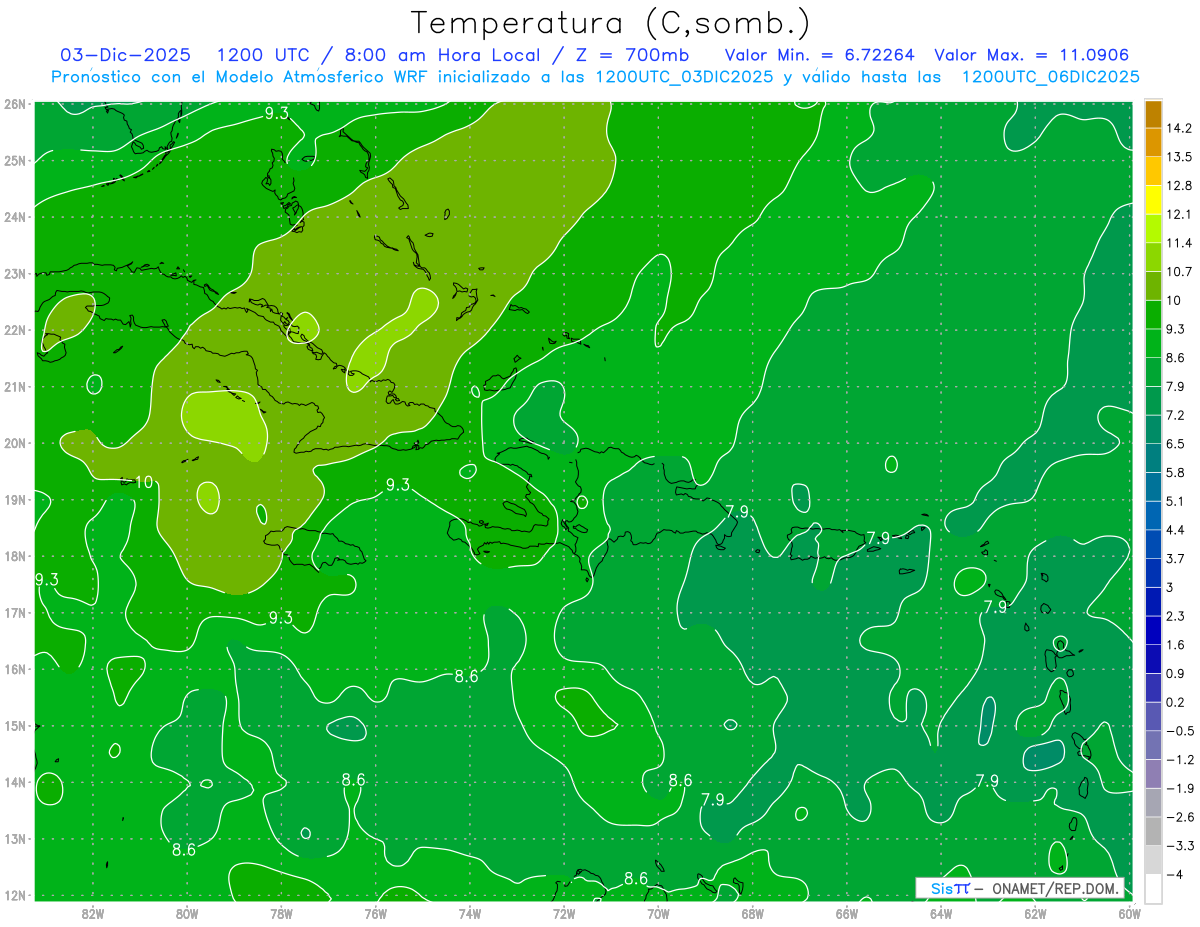
Task: Click the longitude axis label "74W"
Action: pos(469,914)
